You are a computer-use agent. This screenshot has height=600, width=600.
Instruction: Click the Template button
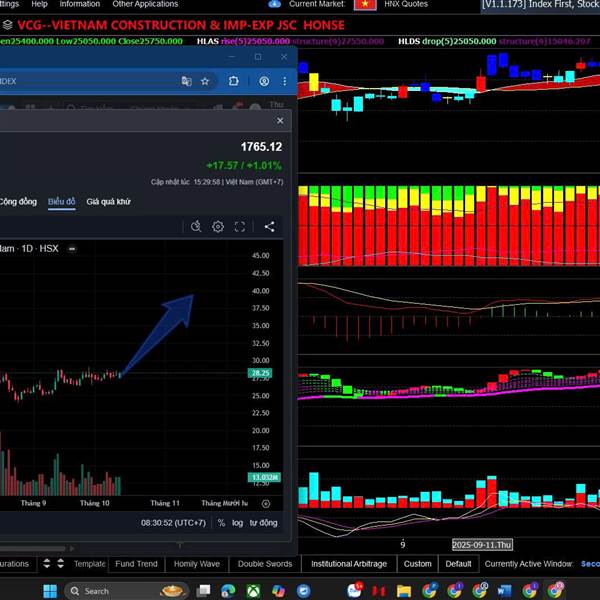tap(90, 564)
